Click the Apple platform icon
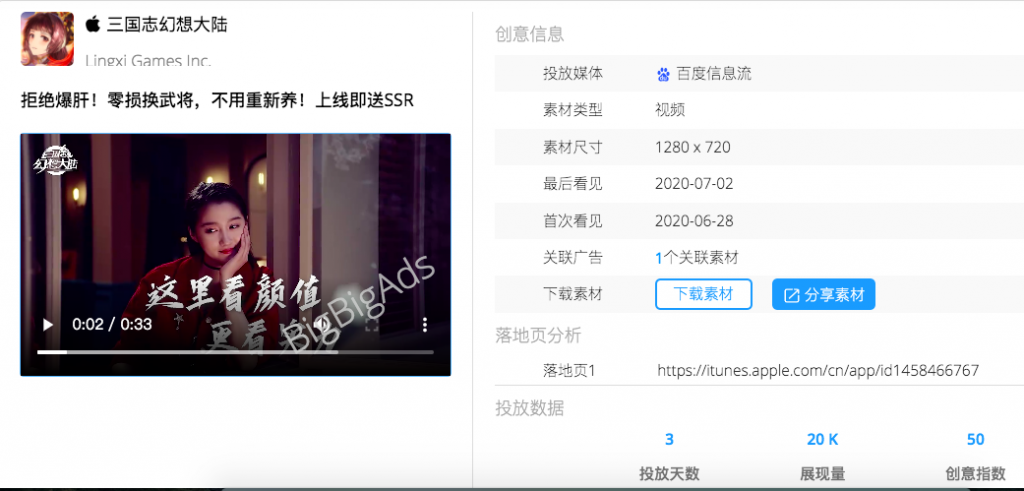The height and width of the screenshot is (491, 1024). pyautogui.click(x=93, y=25)
